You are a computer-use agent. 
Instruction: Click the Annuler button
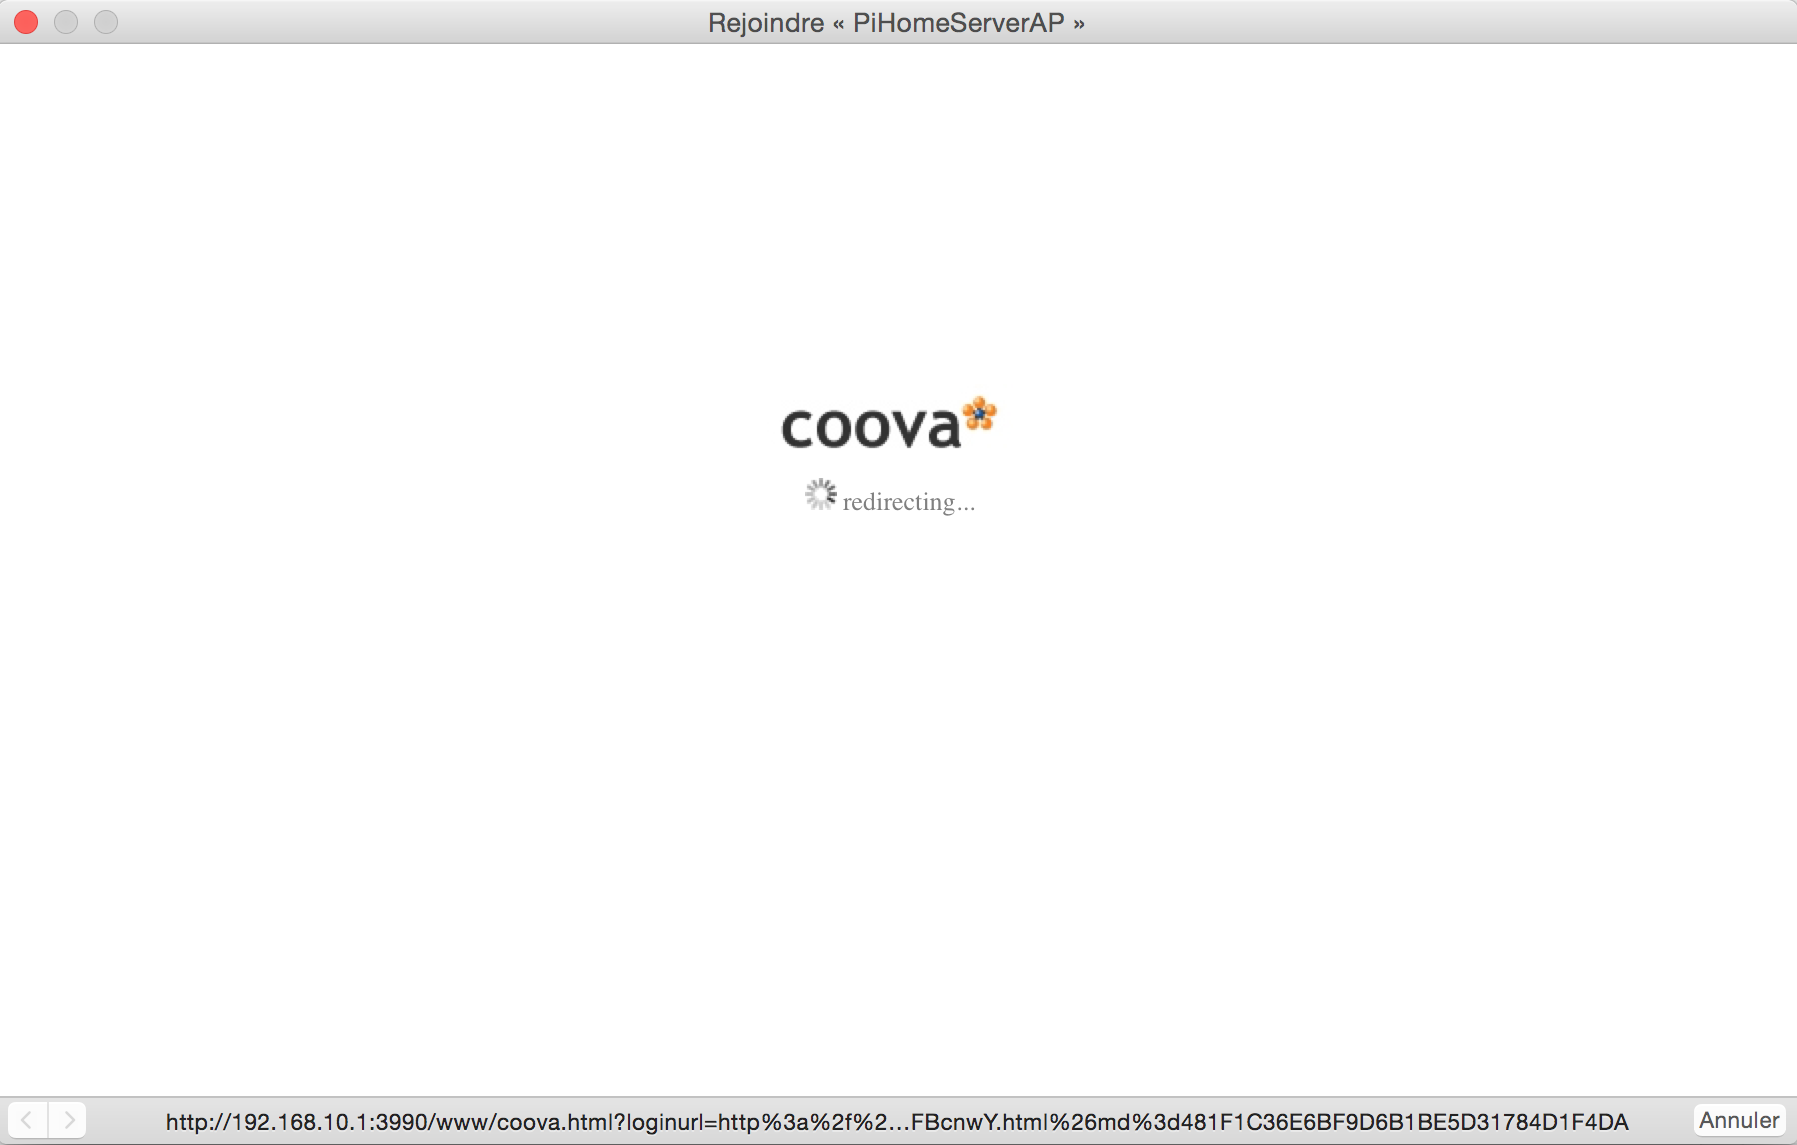1739,1120
